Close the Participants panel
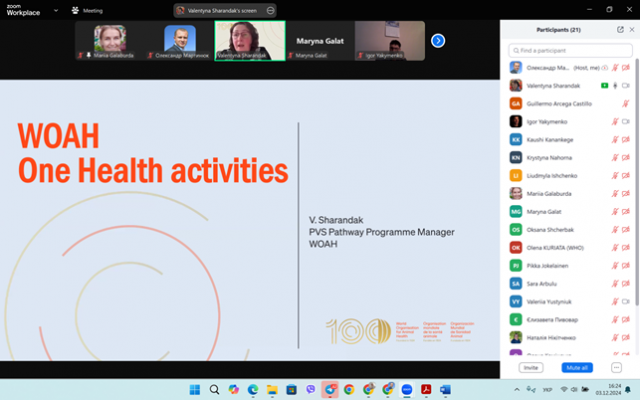Screen dimensions: 640x400 point(632,29)
